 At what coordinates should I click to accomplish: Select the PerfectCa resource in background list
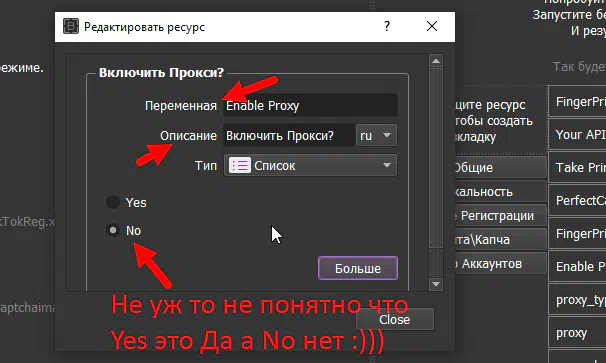[577, 201]
